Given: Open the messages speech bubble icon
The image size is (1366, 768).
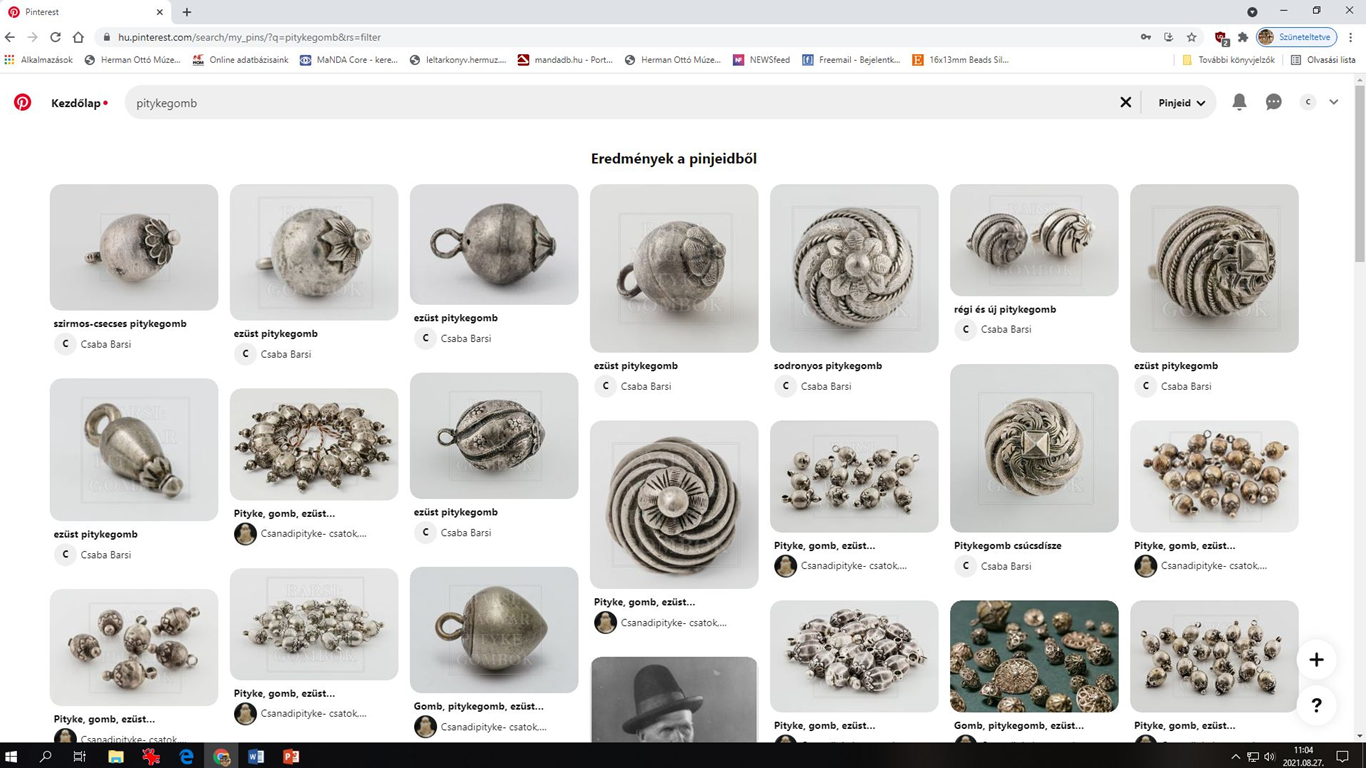Looking at the screenshot, I should (x=1273, y=102).
